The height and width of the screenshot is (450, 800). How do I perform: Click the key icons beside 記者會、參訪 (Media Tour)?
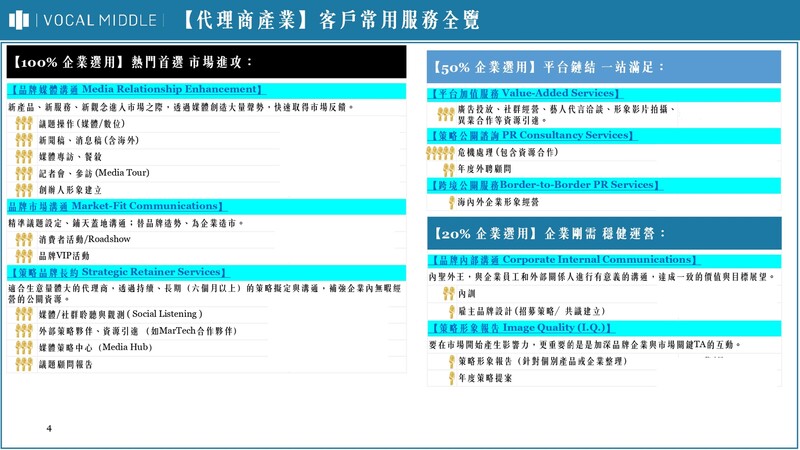pos(25,173)
